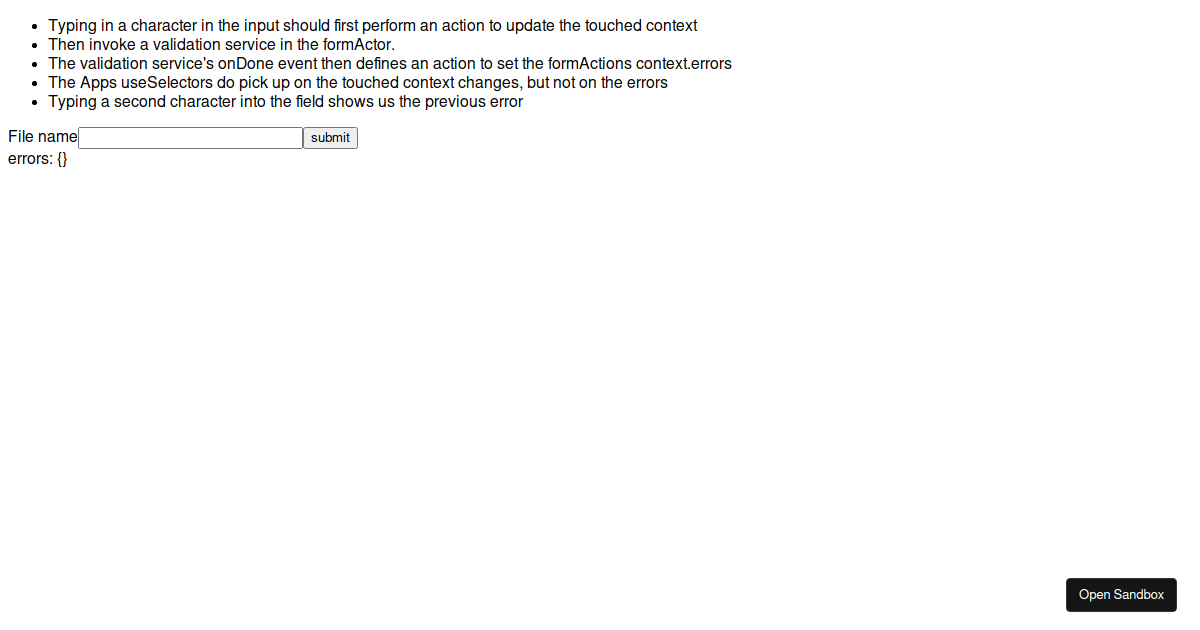Click the bullet dot before 'Then invoke'
1200x630 pixels.
(36, 45)
